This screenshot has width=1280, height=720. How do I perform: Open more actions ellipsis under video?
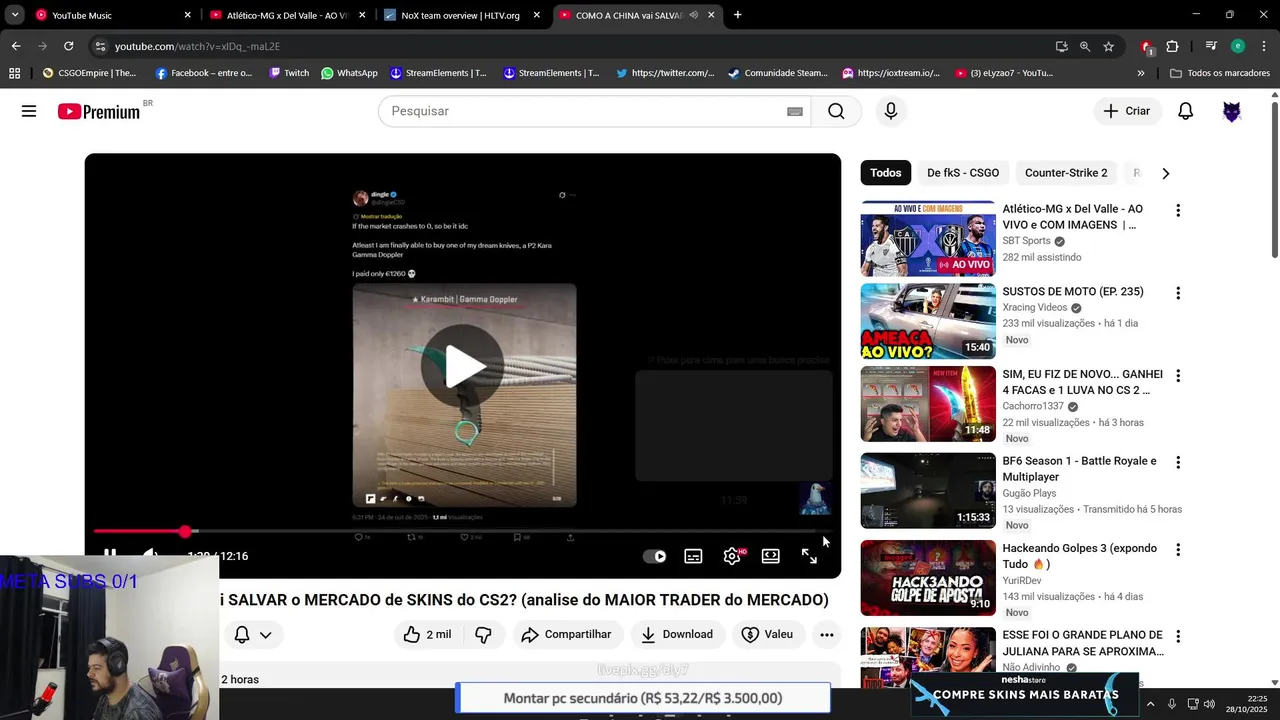pyautogui.click(x=826, y=634)
